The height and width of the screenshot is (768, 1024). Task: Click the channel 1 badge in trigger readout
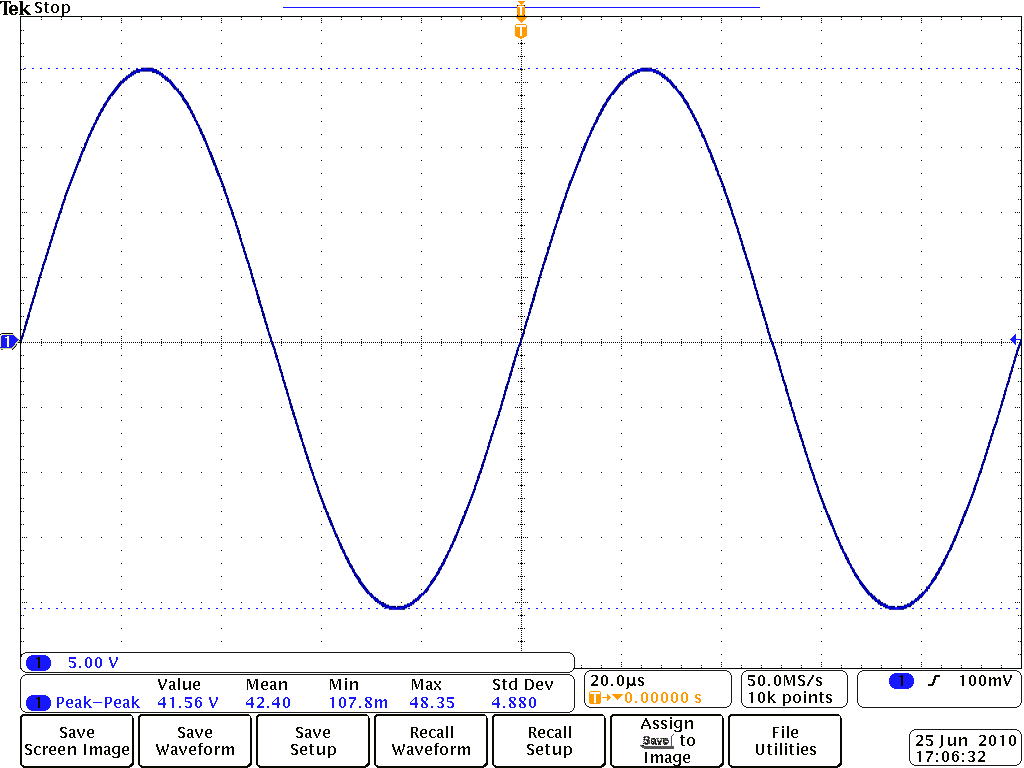click(901, 681)
